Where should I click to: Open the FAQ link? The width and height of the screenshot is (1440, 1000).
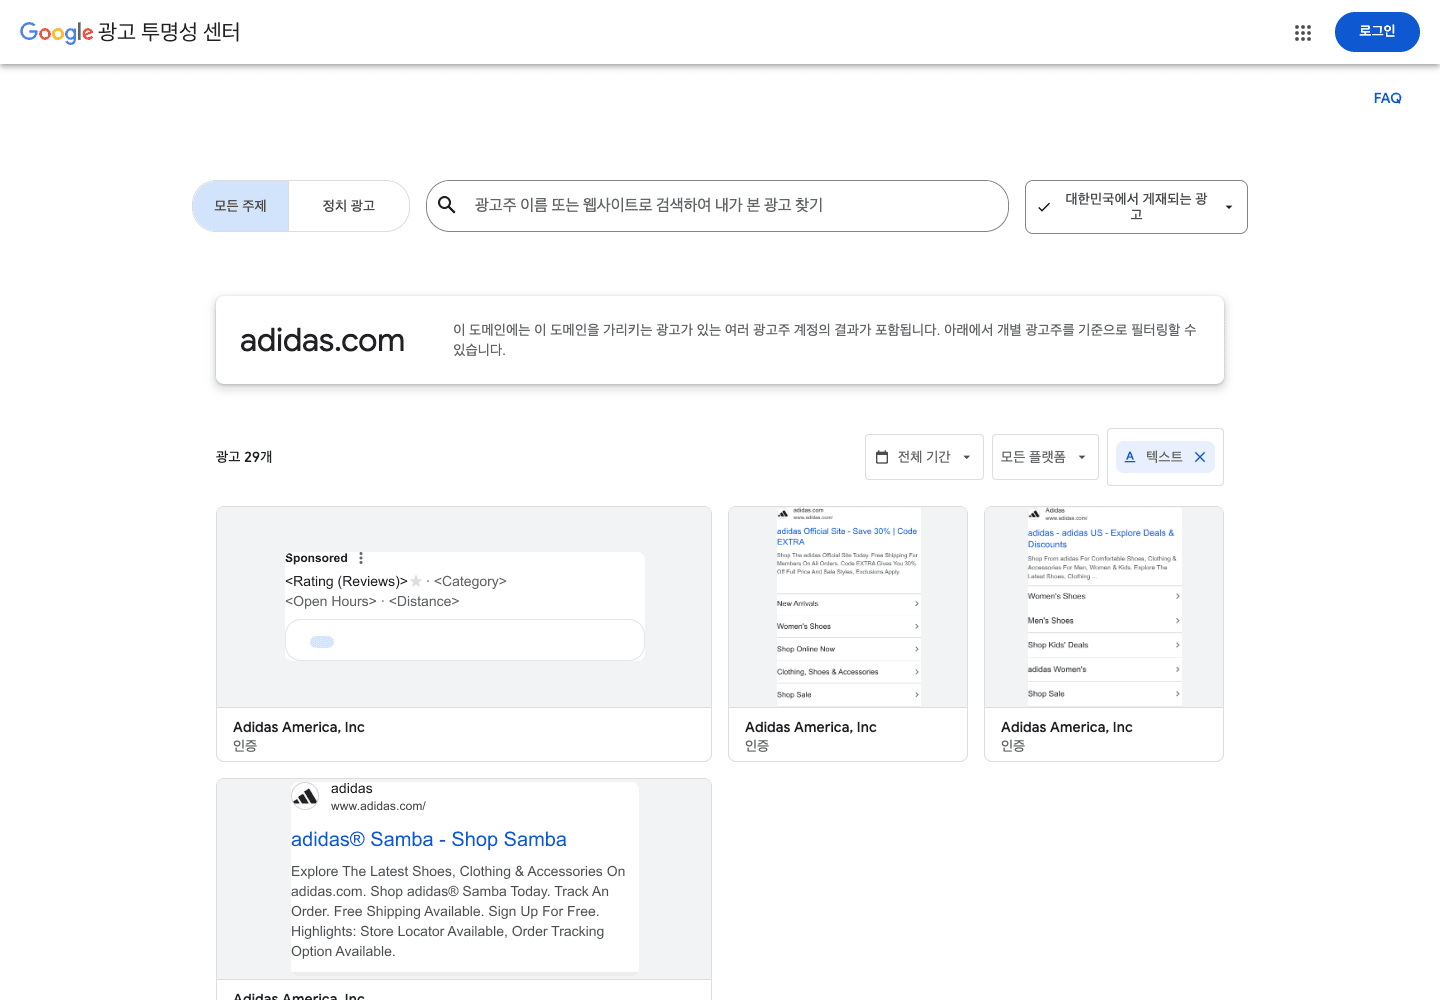pos(1387,98)
